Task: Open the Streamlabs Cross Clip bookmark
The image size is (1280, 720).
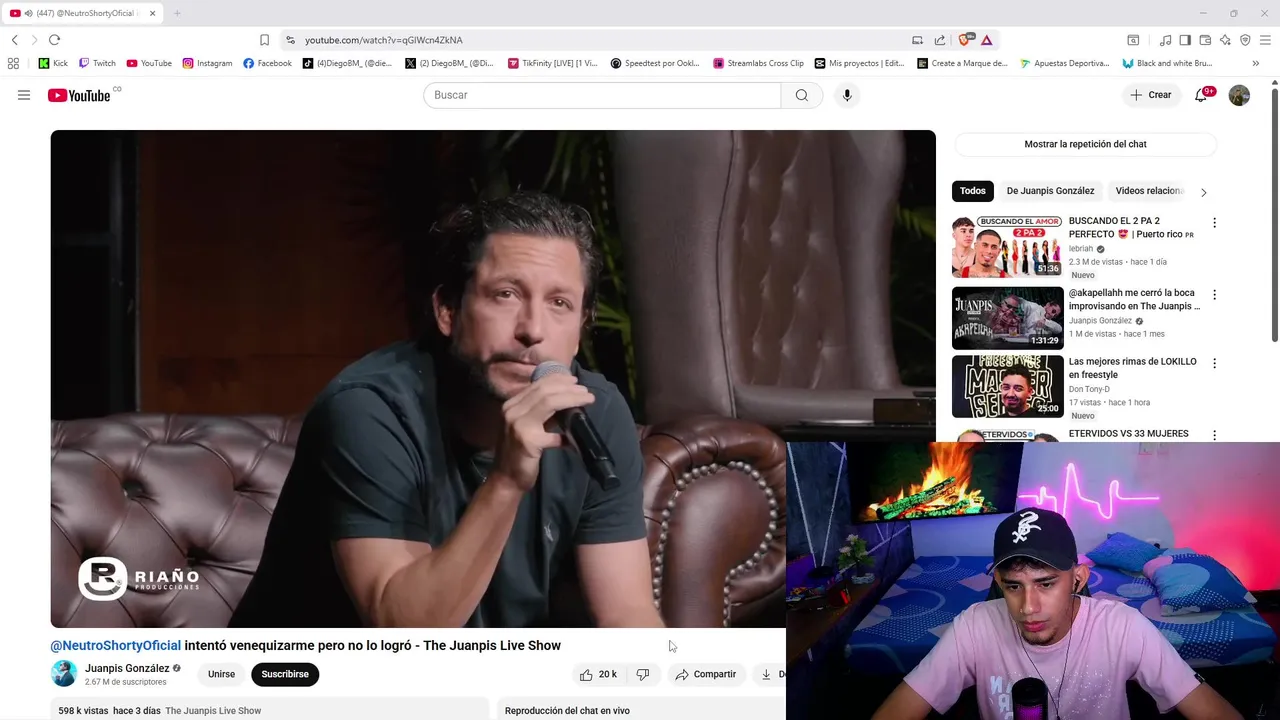Action: pos(758,63)
